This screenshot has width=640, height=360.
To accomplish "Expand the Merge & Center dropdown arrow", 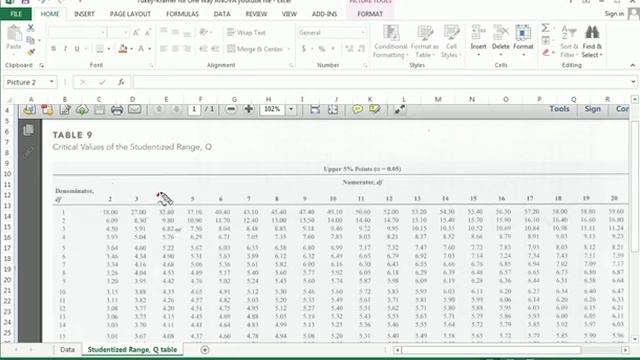I will (x=289, y=49).
